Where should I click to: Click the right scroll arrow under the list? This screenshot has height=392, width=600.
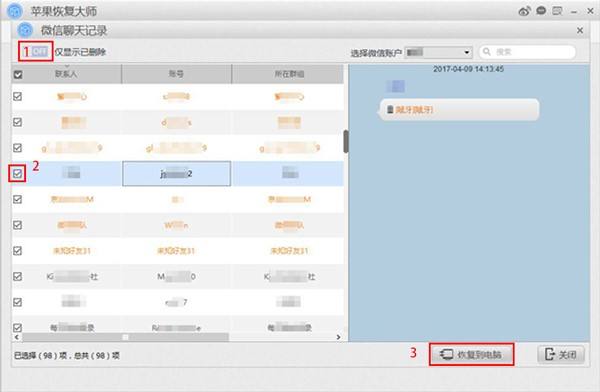coord(338,337)
